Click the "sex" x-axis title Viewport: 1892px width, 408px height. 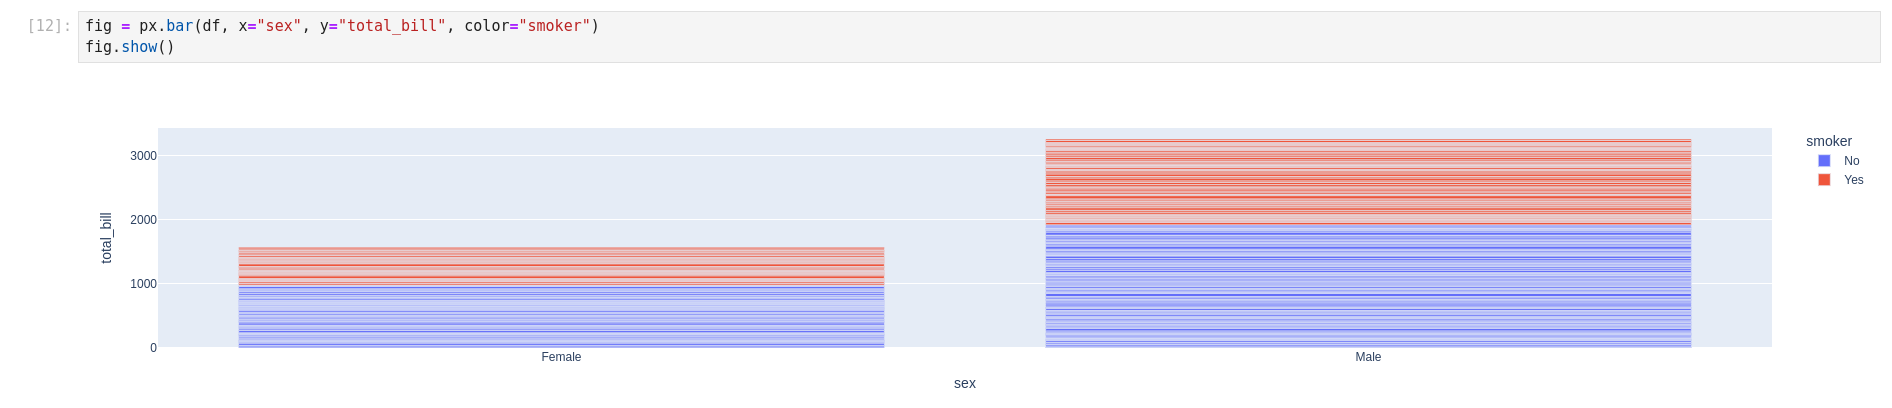964,383
